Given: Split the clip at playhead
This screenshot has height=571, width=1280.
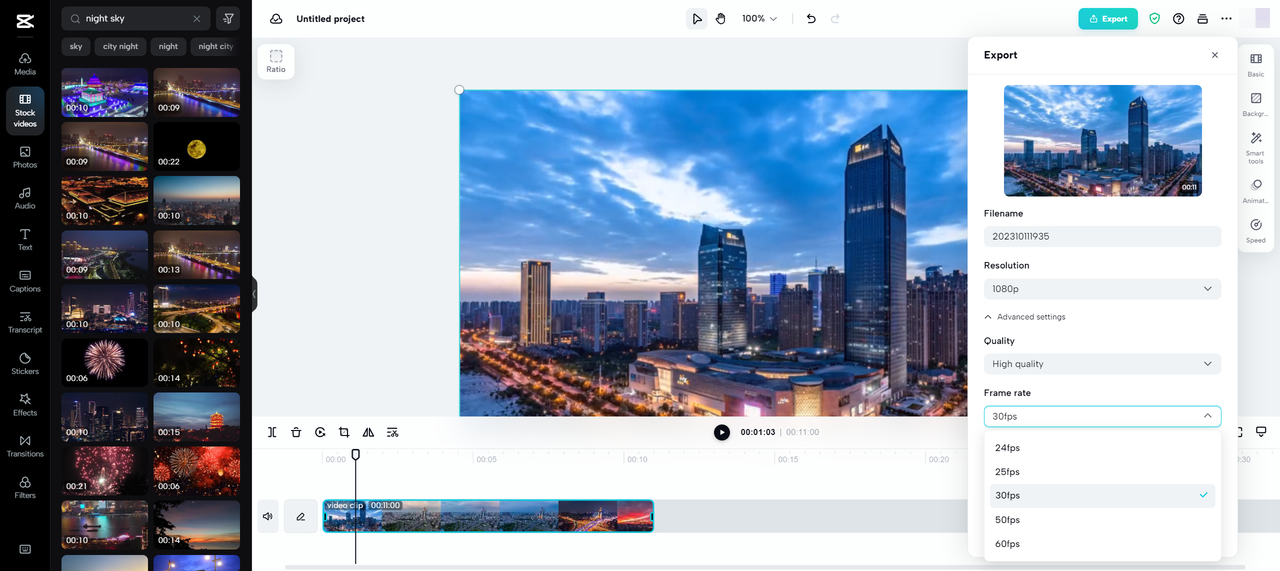Looking at the screenshot, I should pos(272,432).
